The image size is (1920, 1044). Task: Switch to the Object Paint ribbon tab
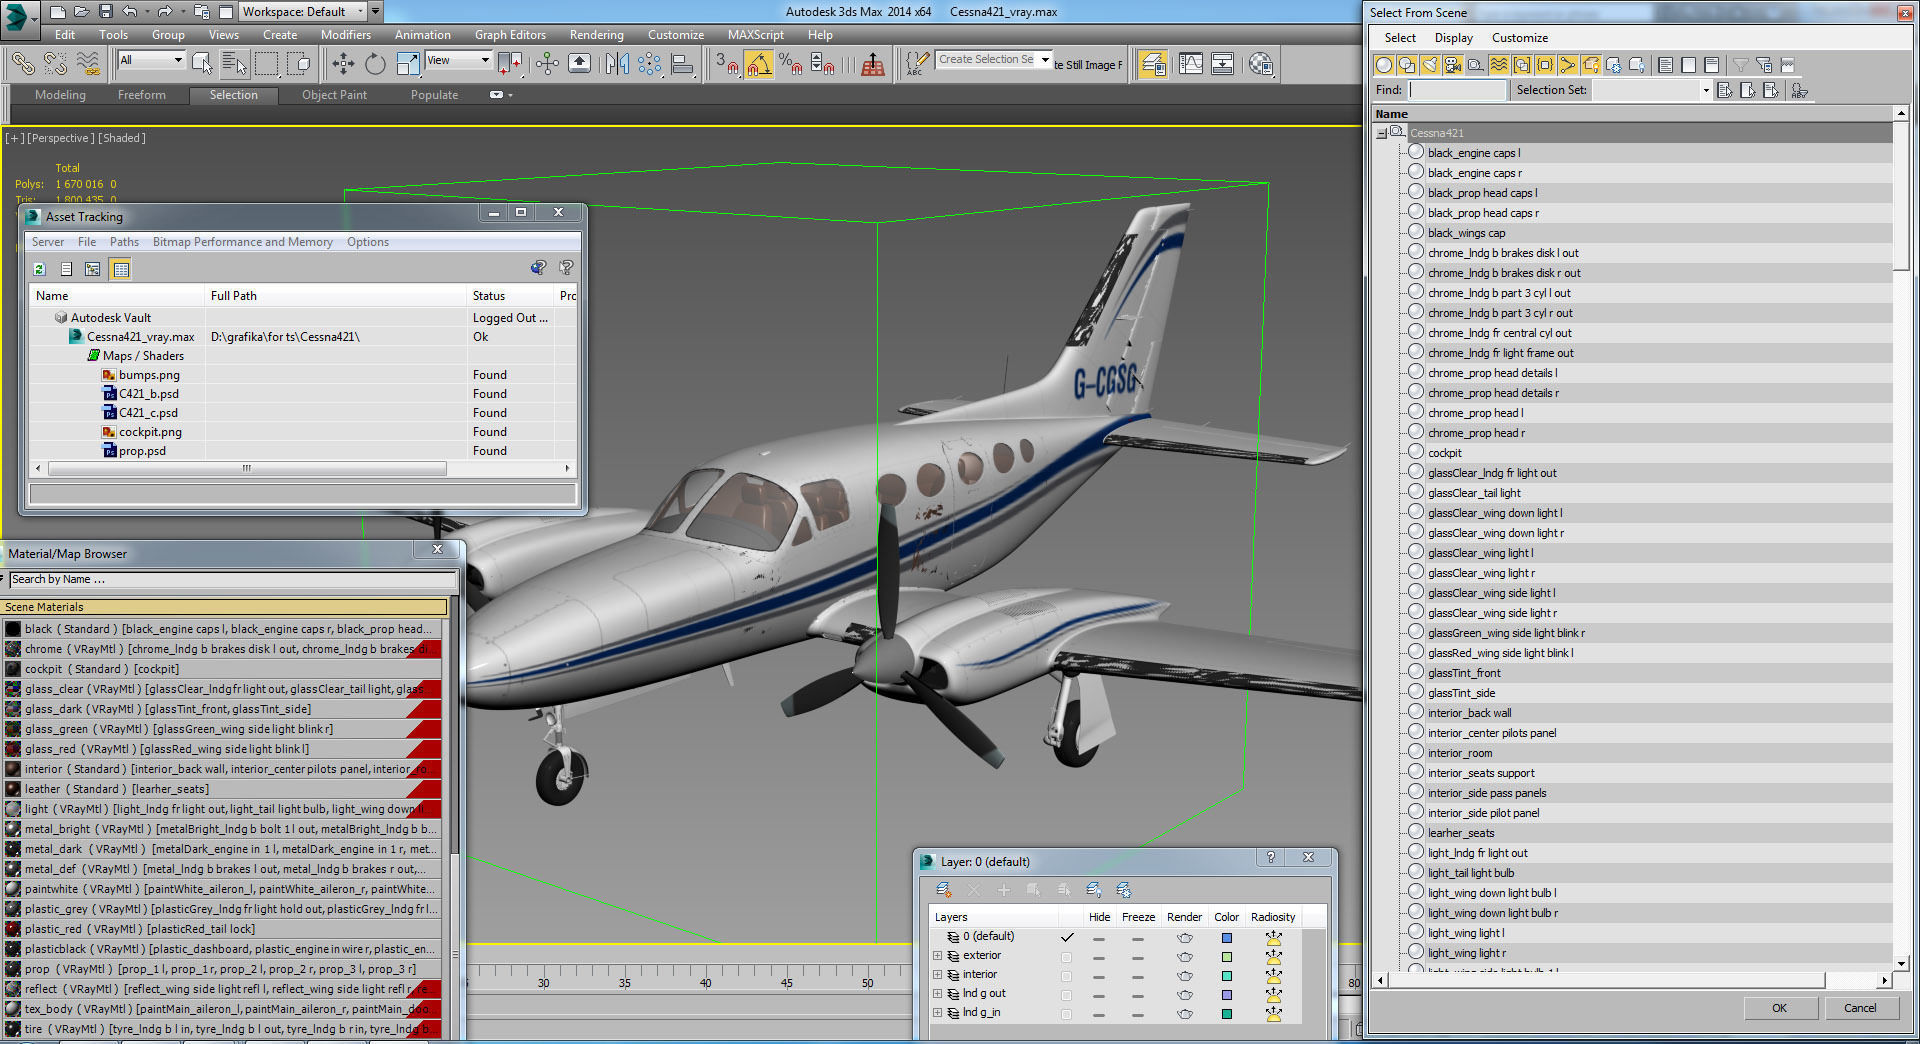334,95
